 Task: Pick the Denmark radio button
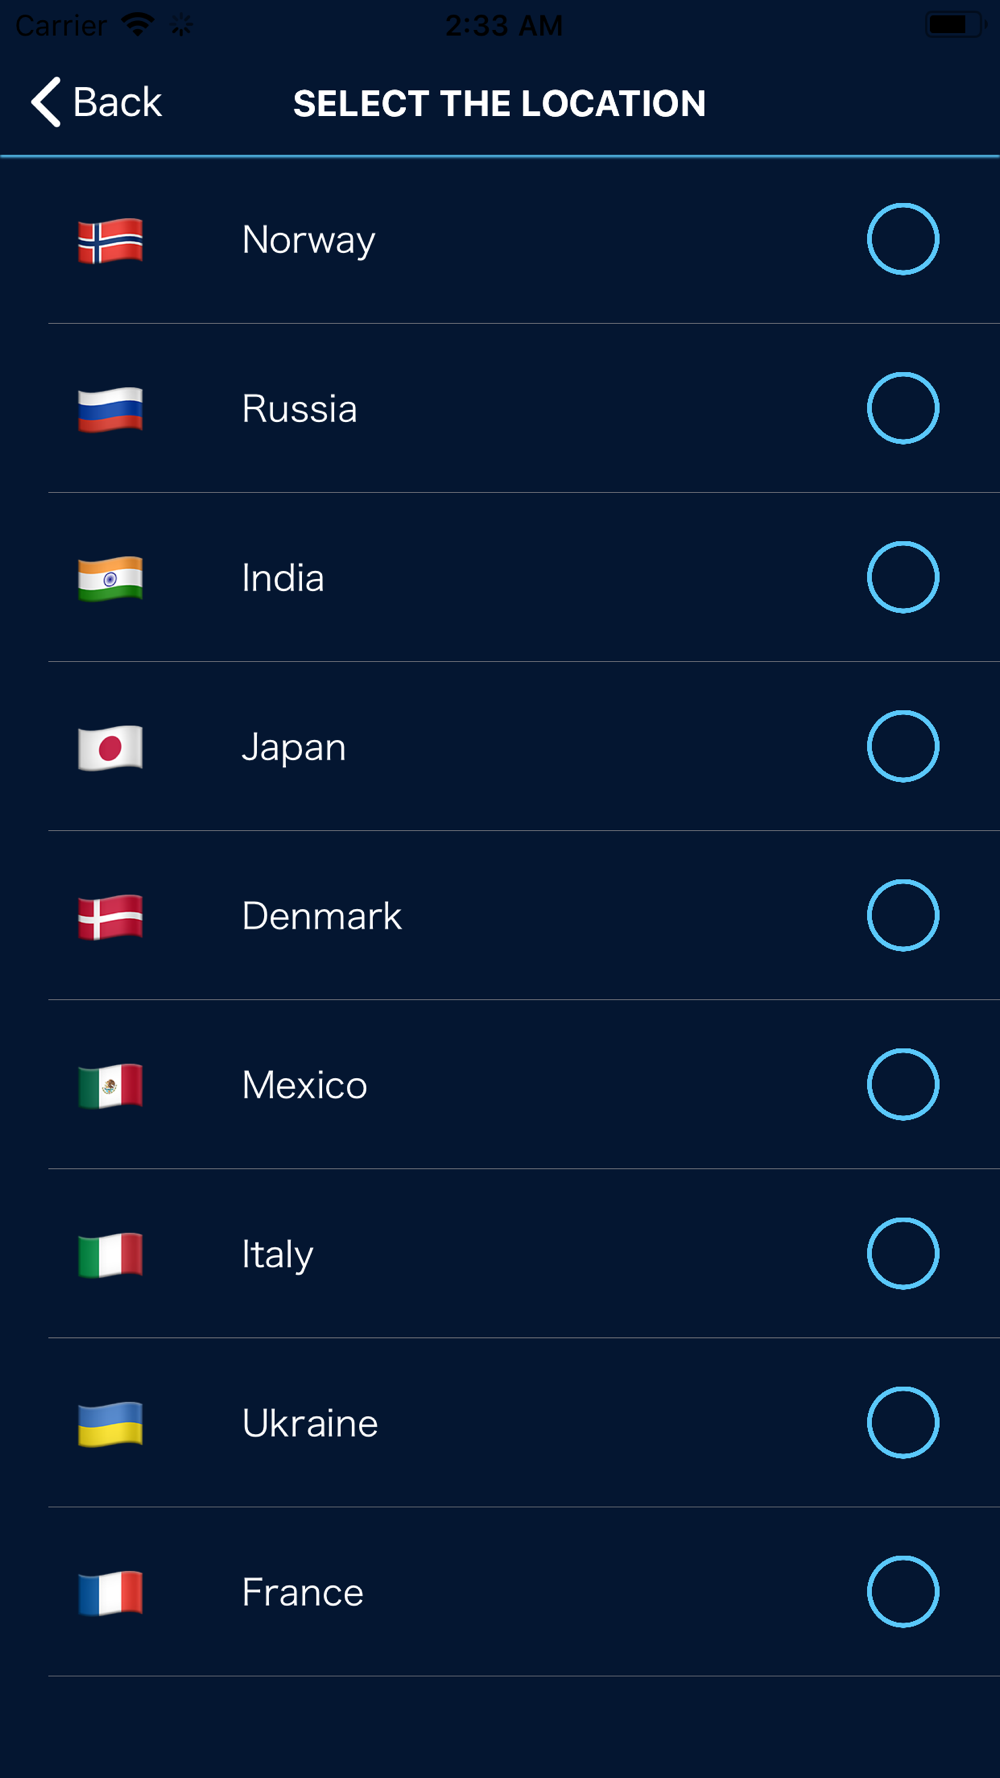coord(902,915)
